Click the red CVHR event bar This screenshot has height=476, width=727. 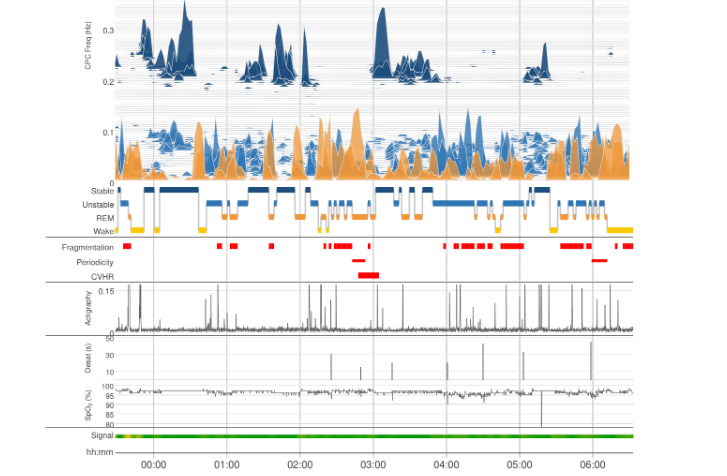368,274
